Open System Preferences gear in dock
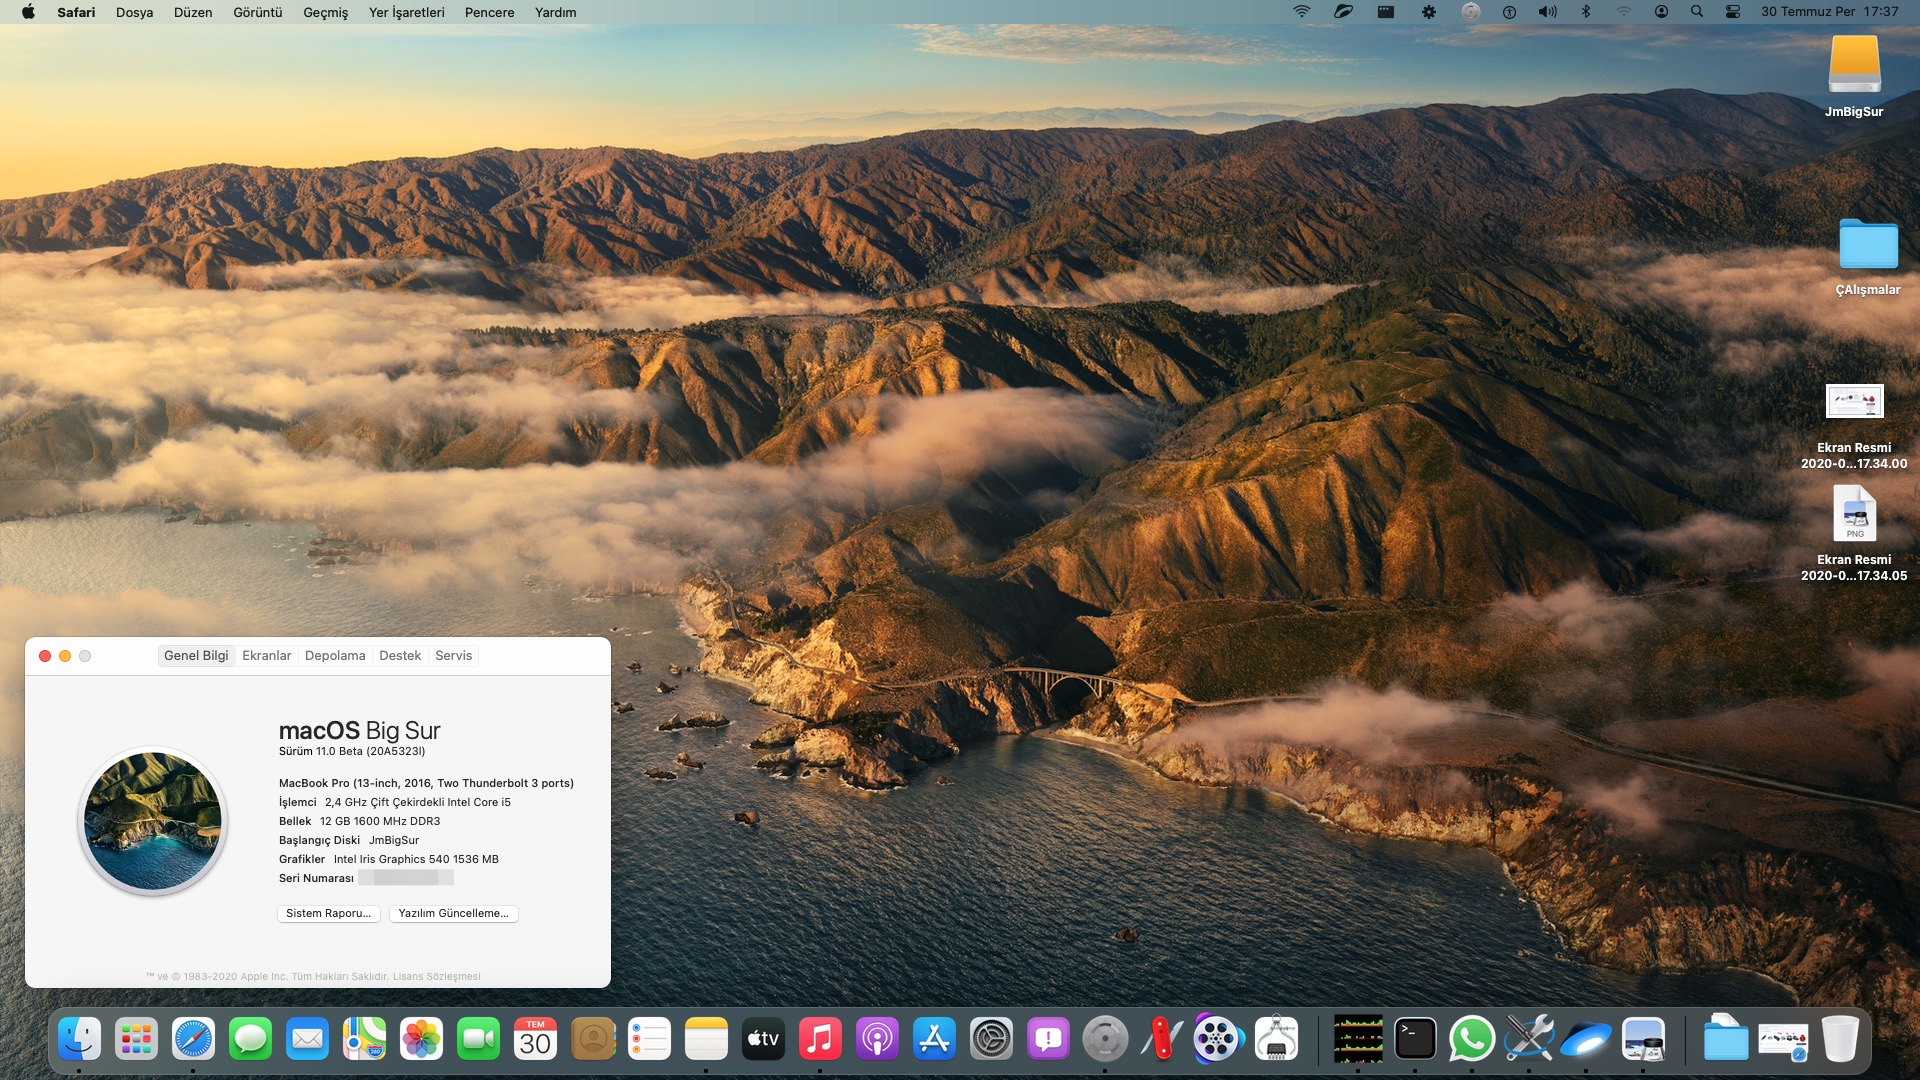 (991, 1039)
